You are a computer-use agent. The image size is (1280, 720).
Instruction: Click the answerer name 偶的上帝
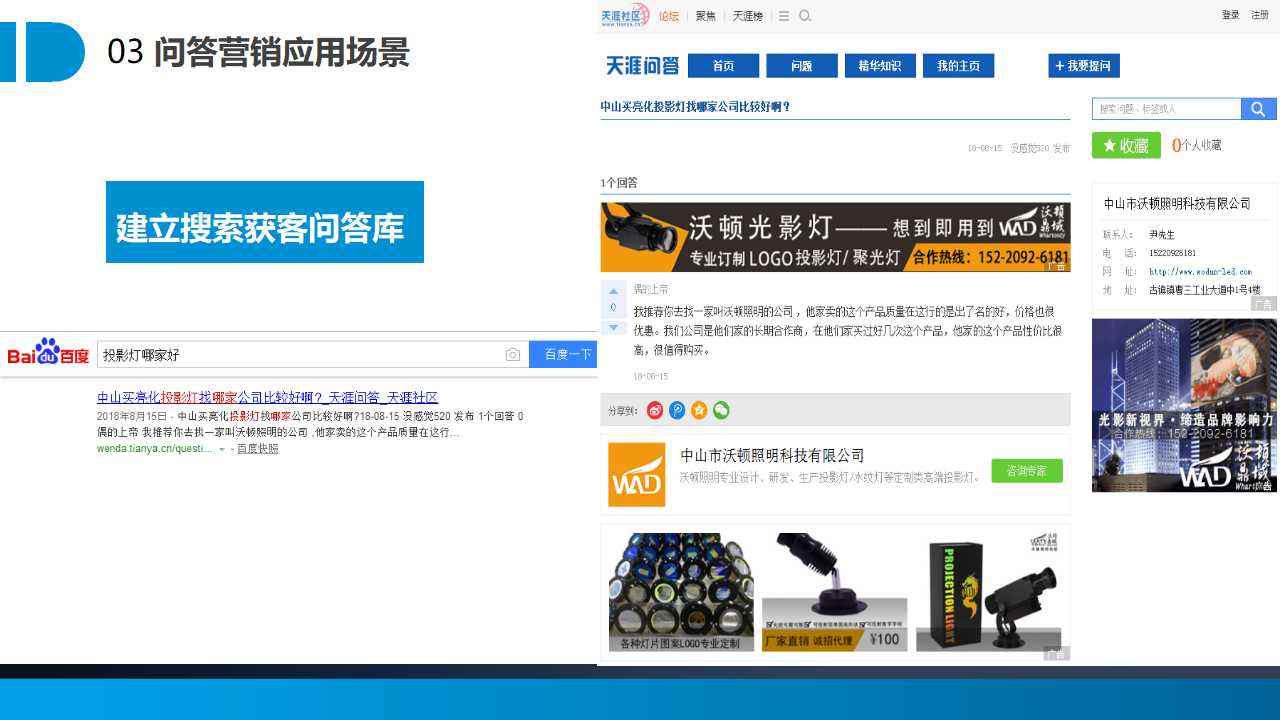coord(651,290)
